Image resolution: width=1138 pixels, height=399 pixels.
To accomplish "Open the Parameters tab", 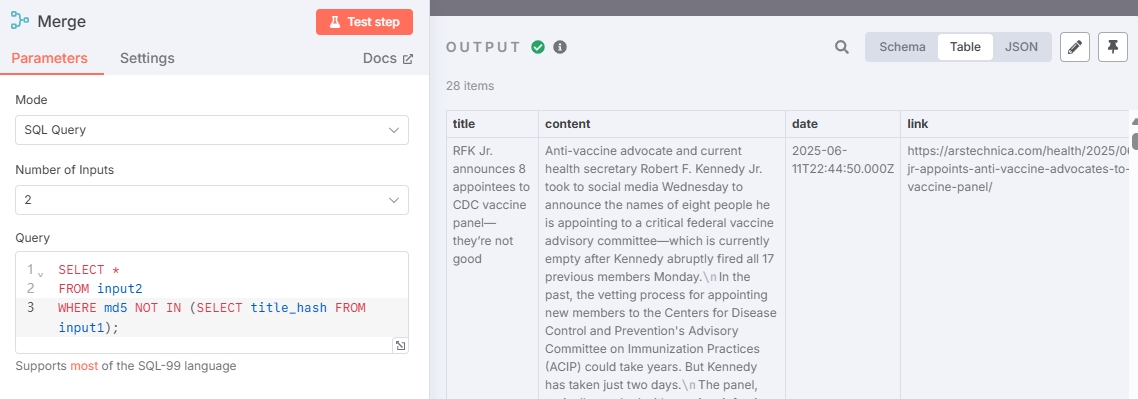I will 49,58.
